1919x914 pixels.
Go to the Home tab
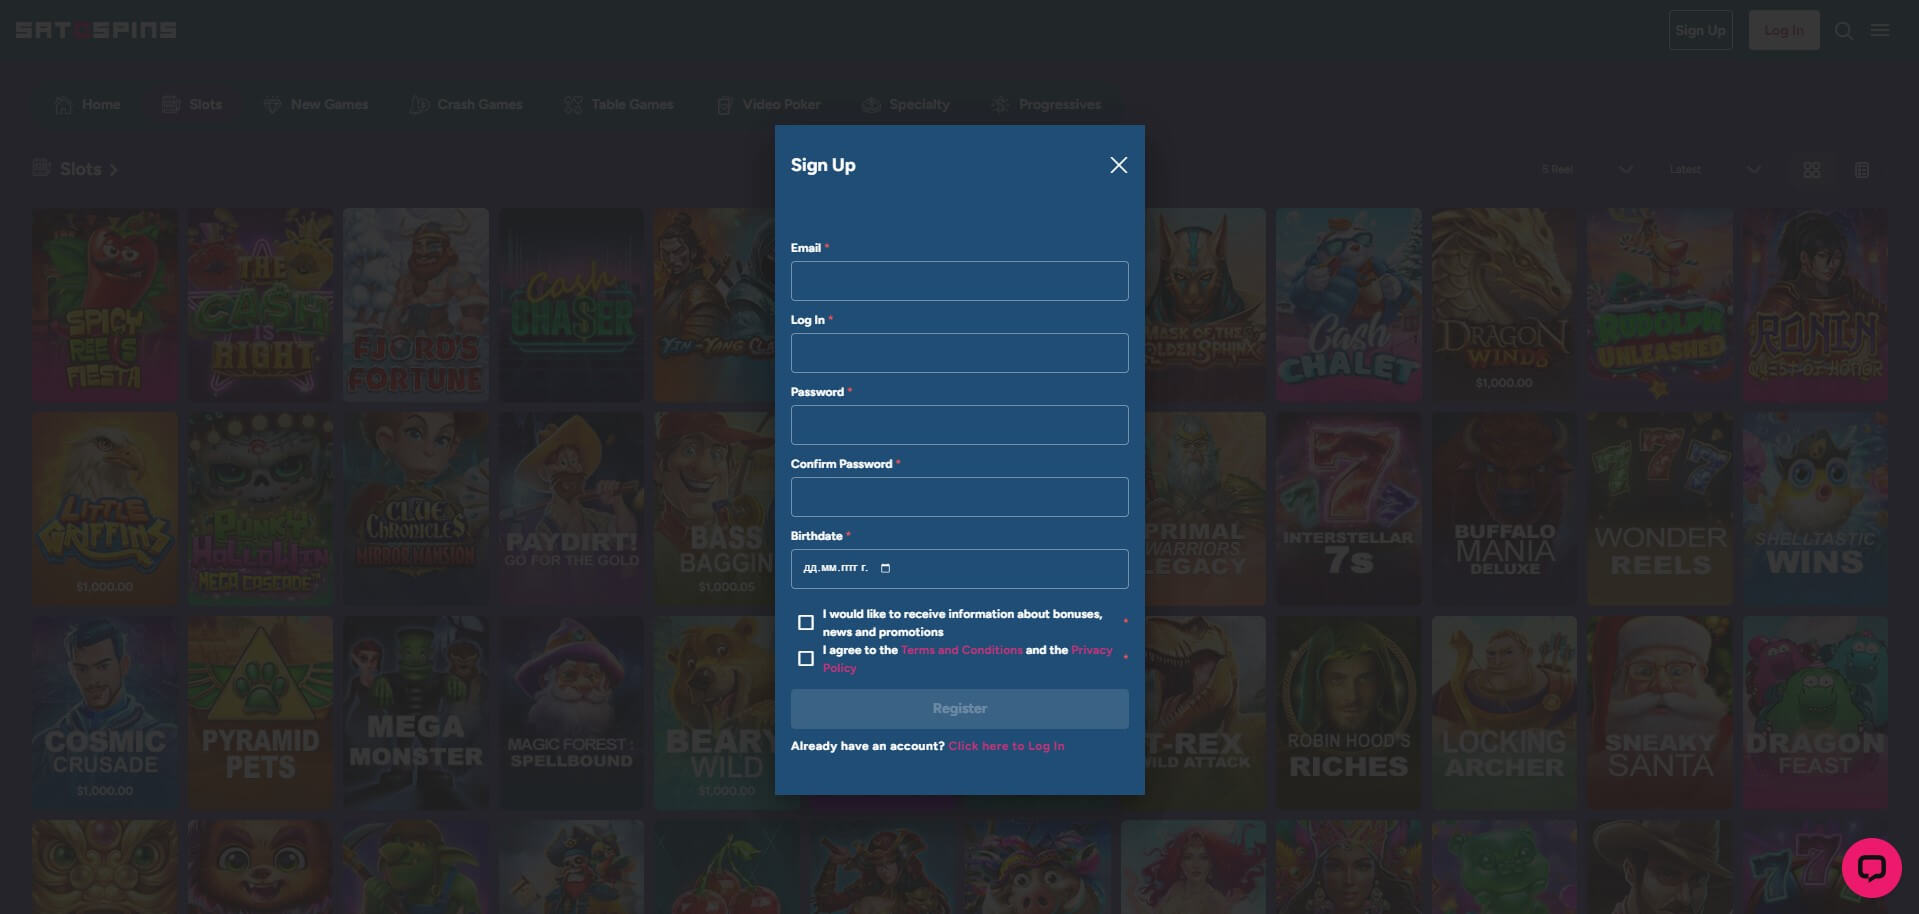pyautogui.click(x=87, y=104)
